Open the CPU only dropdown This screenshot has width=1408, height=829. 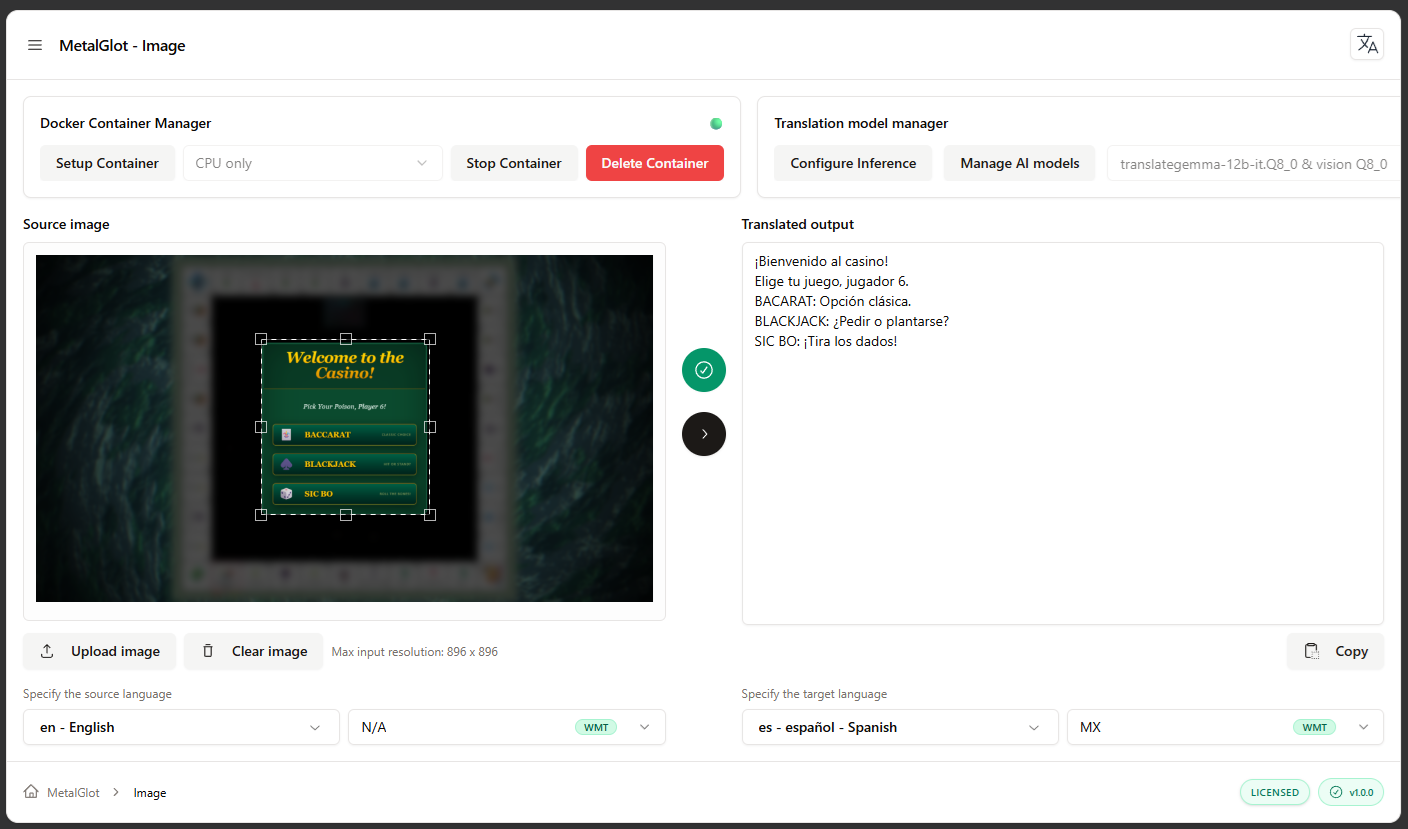(x=312, y=162)
